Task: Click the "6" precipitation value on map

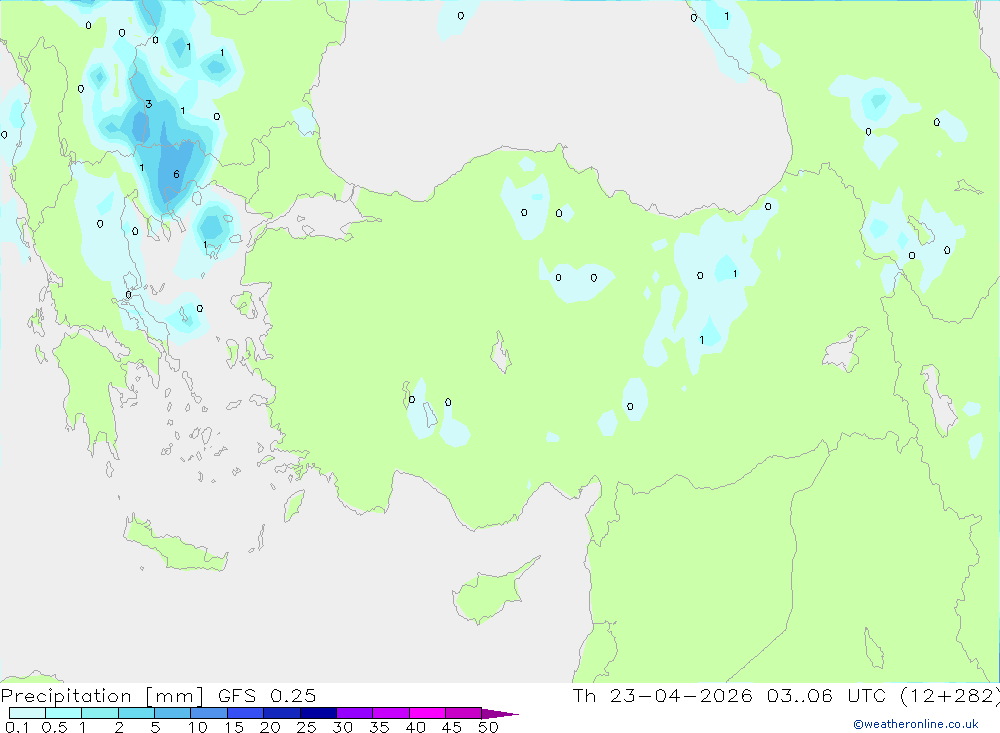Action: [177, 174]
